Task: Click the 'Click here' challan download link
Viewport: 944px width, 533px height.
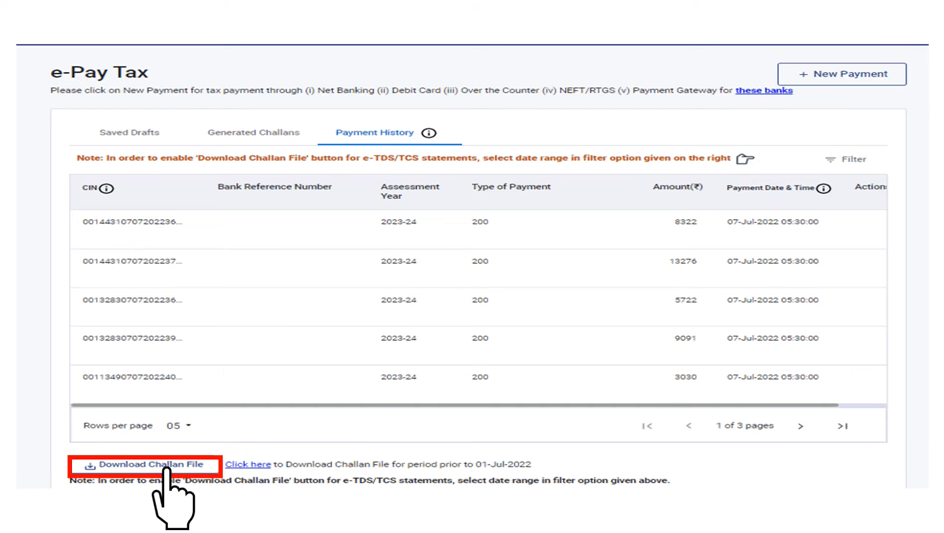Action: click(x=248, y=465)
